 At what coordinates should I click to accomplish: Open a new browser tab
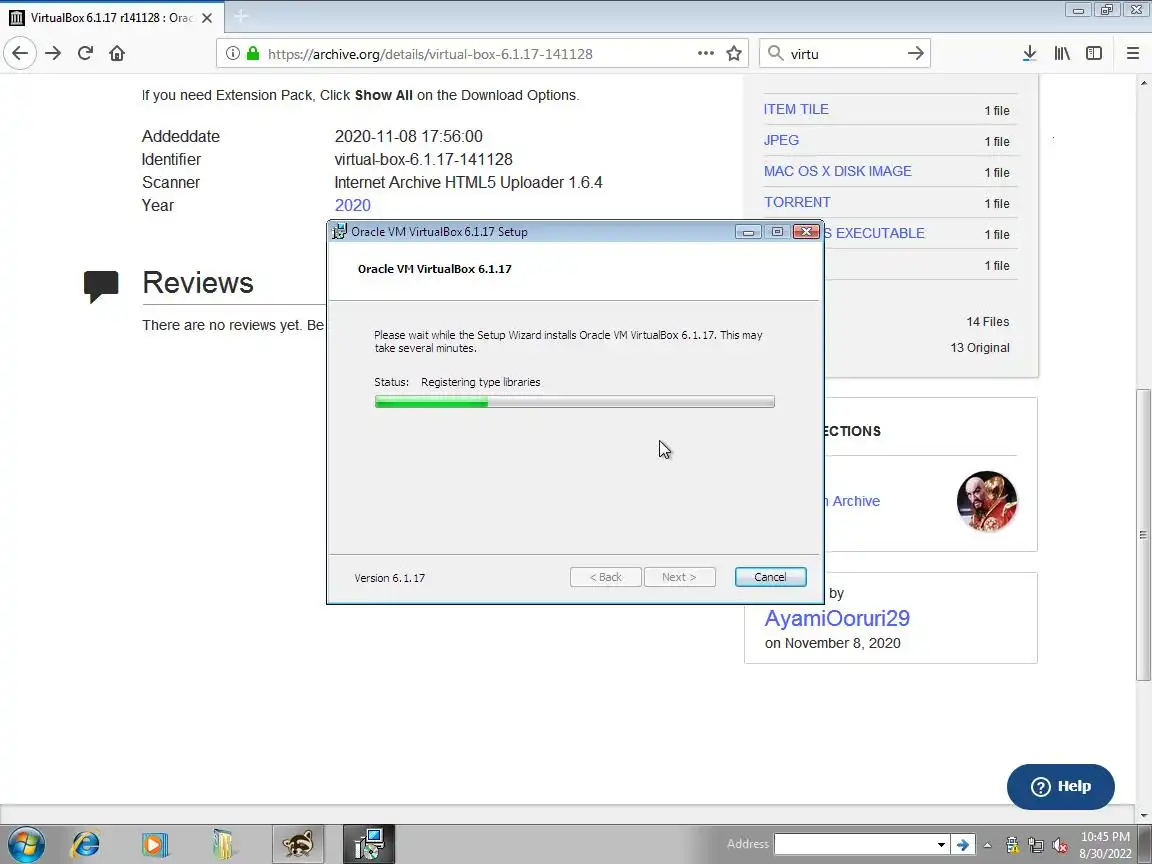[241, 16]
